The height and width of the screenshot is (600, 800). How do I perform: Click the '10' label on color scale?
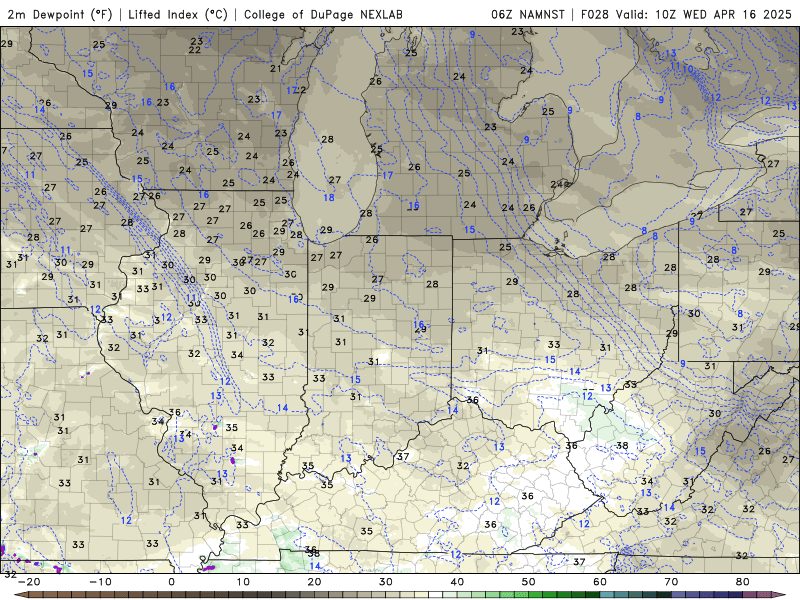[243, 582]
